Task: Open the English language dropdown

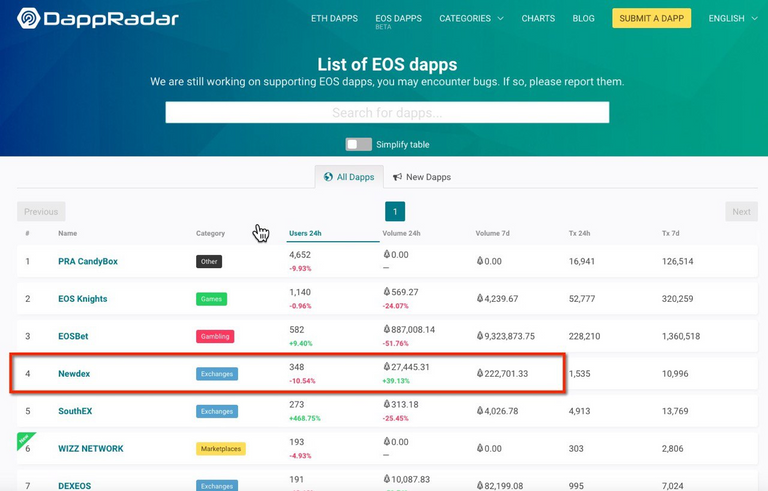Action: pyautogui.click(x=731, y=18)
